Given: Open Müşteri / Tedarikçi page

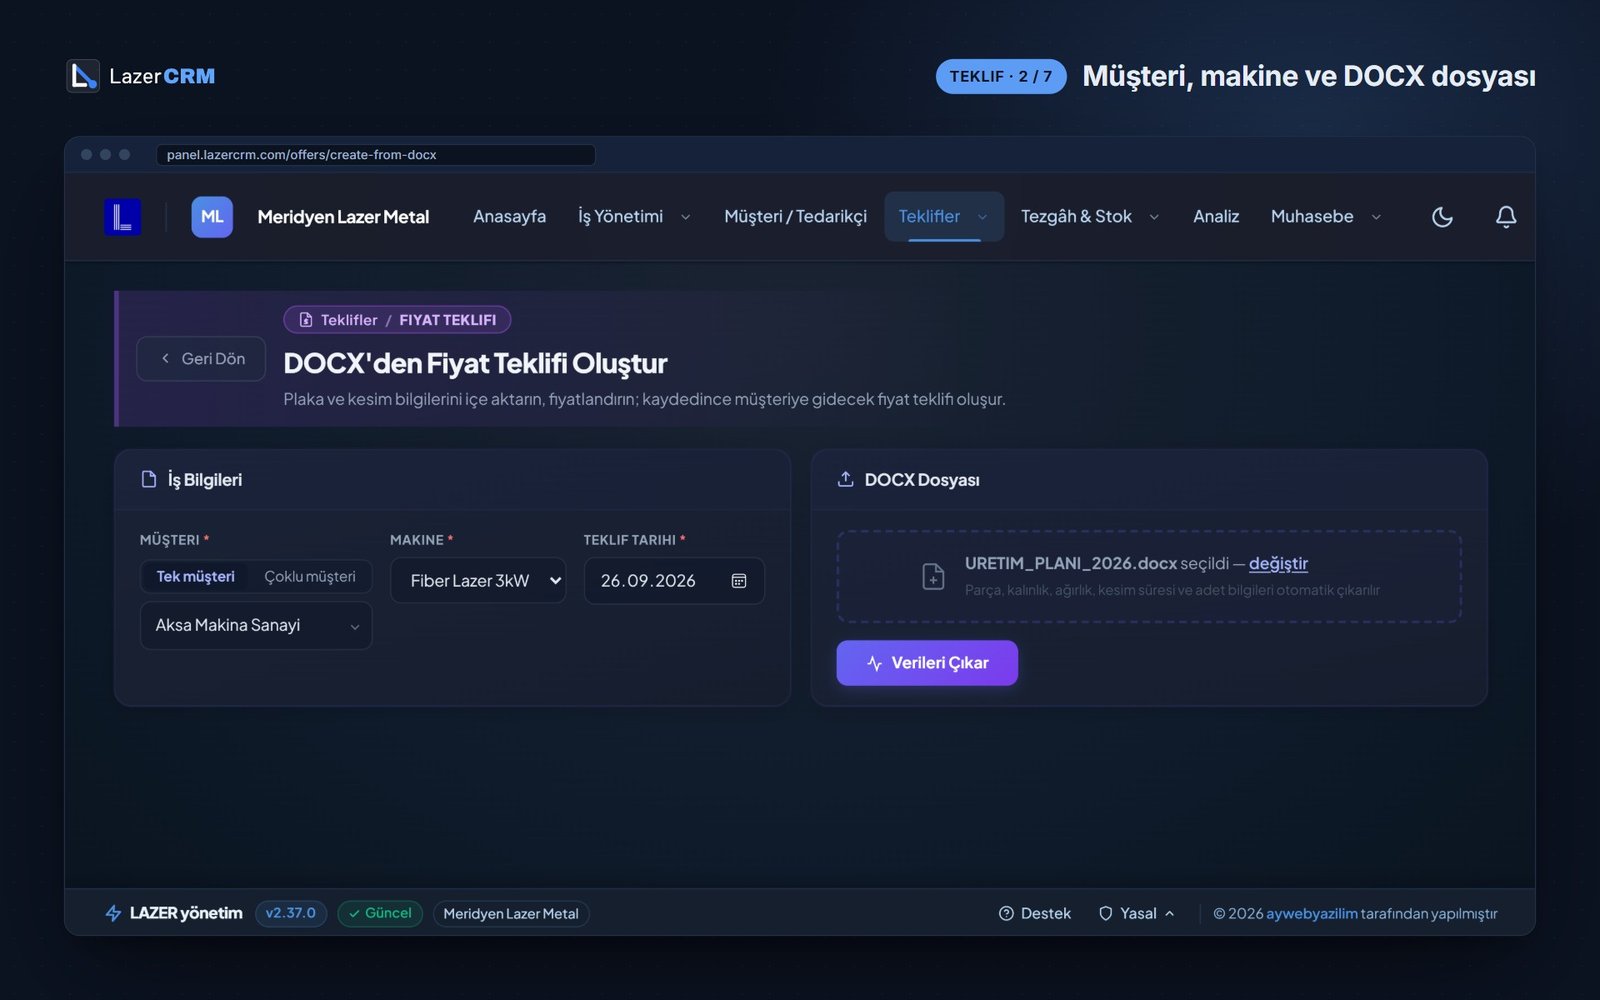Looking at the screenshot, I should pos(795,217).
